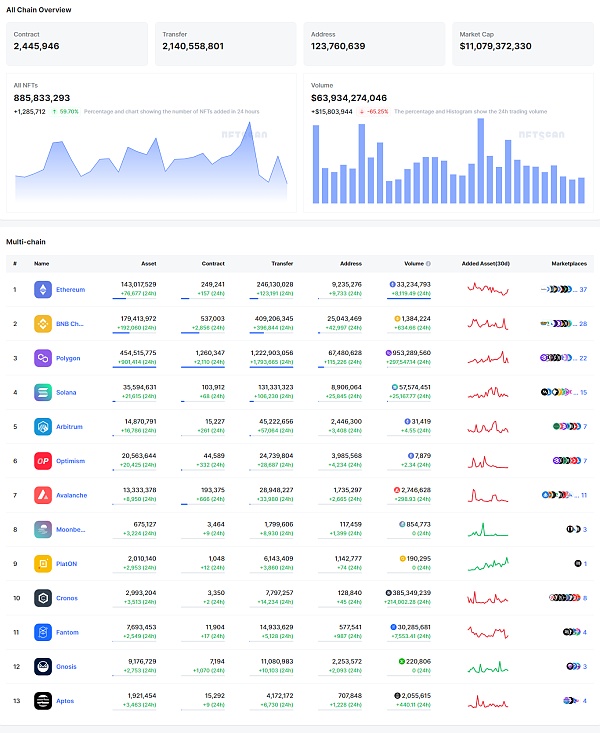Click the red down arrow by -65.25%
The height and width of the screenshot is (733, 600).
pyautogui.click(x=361, y=112)
